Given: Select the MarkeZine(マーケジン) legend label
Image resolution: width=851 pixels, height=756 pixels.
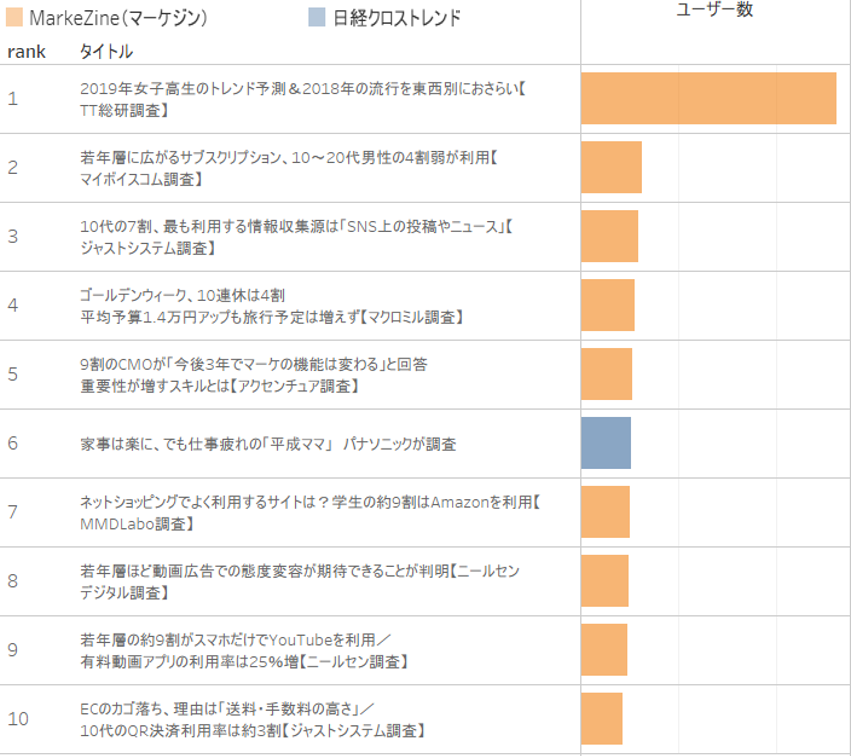Looking at the screenshot, I should [122, 18].
